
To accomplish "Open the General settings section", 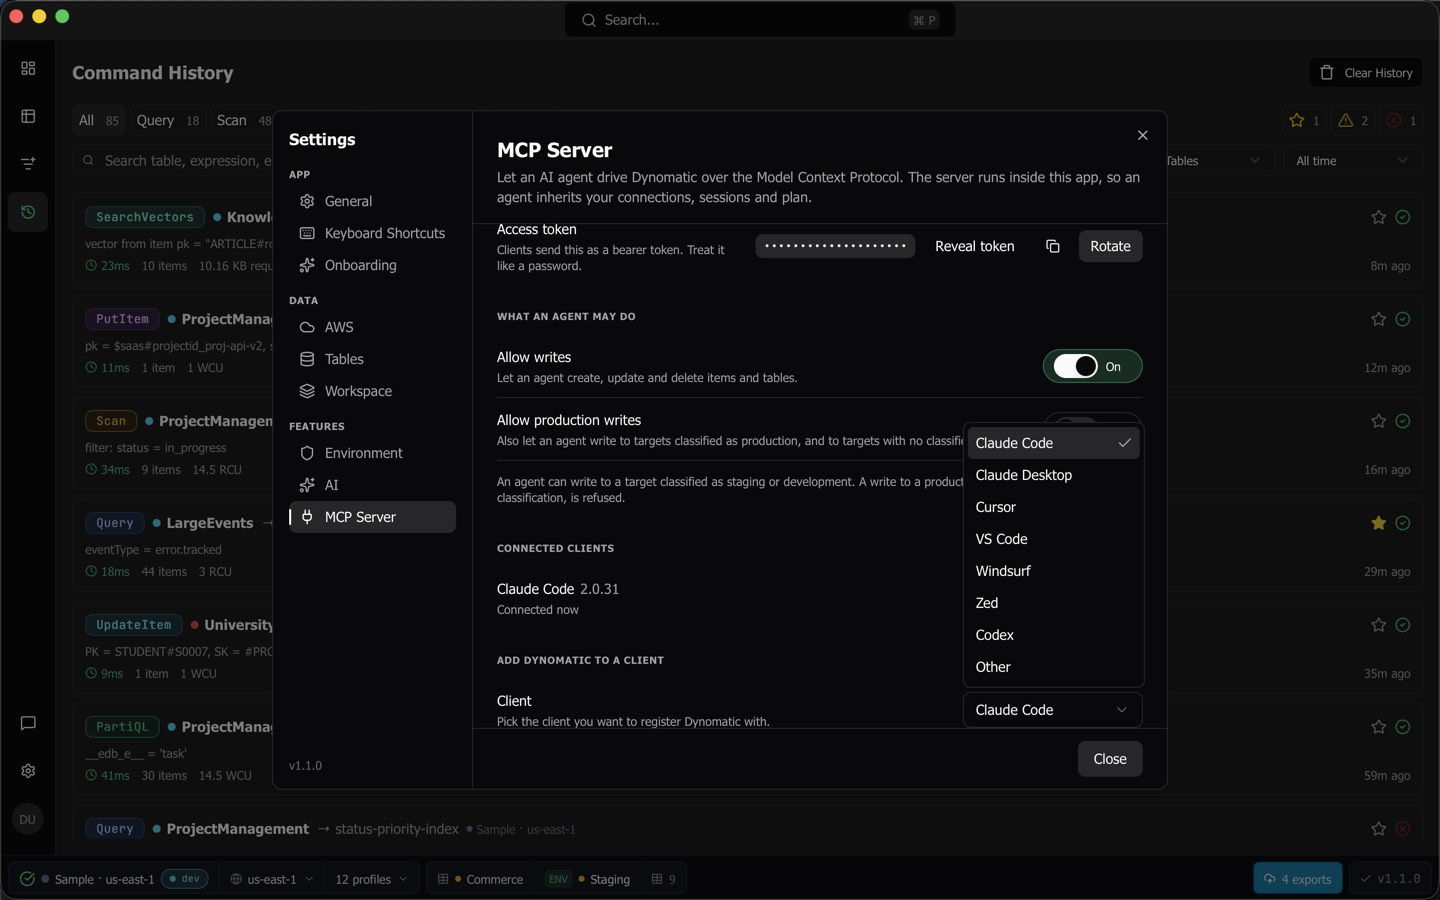I will coord(372,201).
